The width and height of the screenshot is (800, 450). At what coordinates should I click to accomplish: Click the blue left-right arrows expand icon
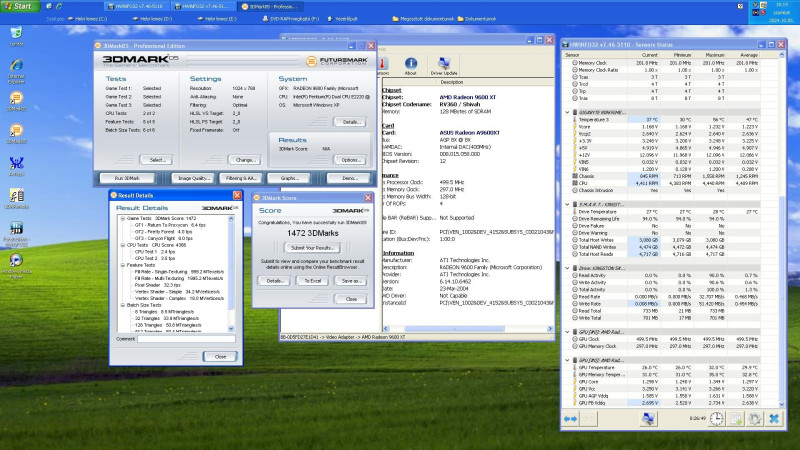click(570, 419)
